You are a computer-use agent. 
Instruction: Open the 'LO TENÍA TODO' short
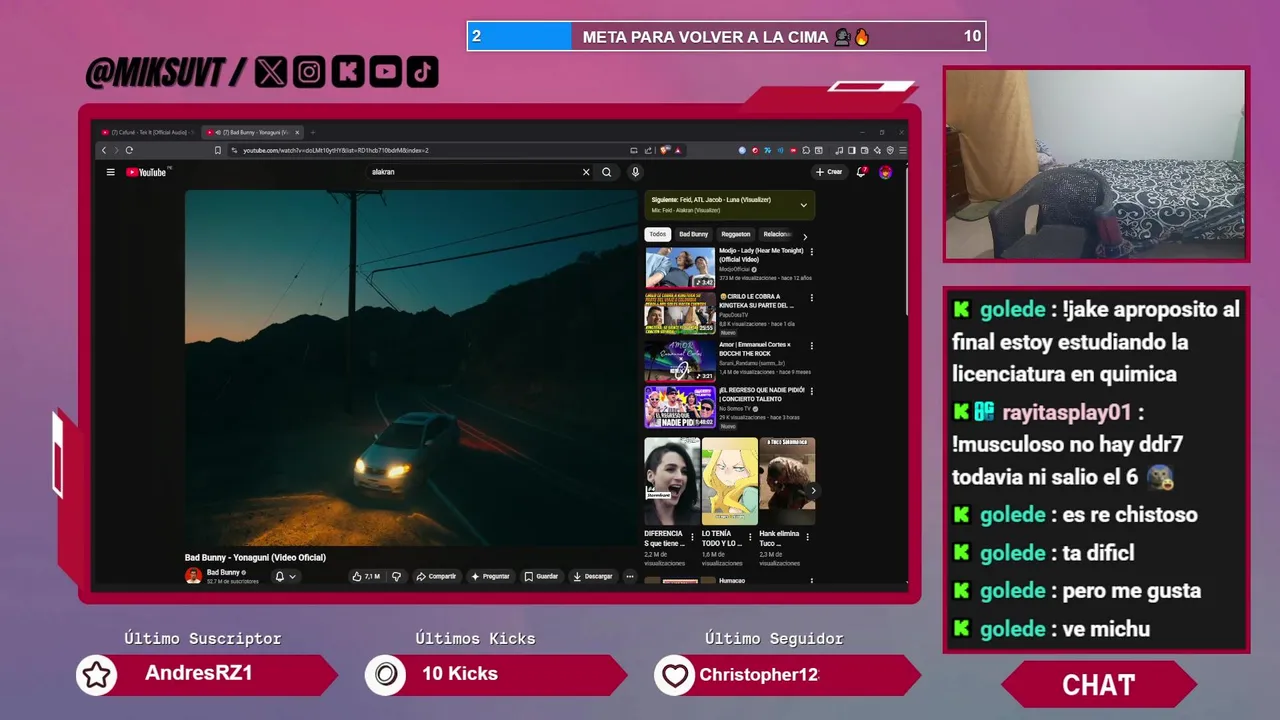[730, 481]
